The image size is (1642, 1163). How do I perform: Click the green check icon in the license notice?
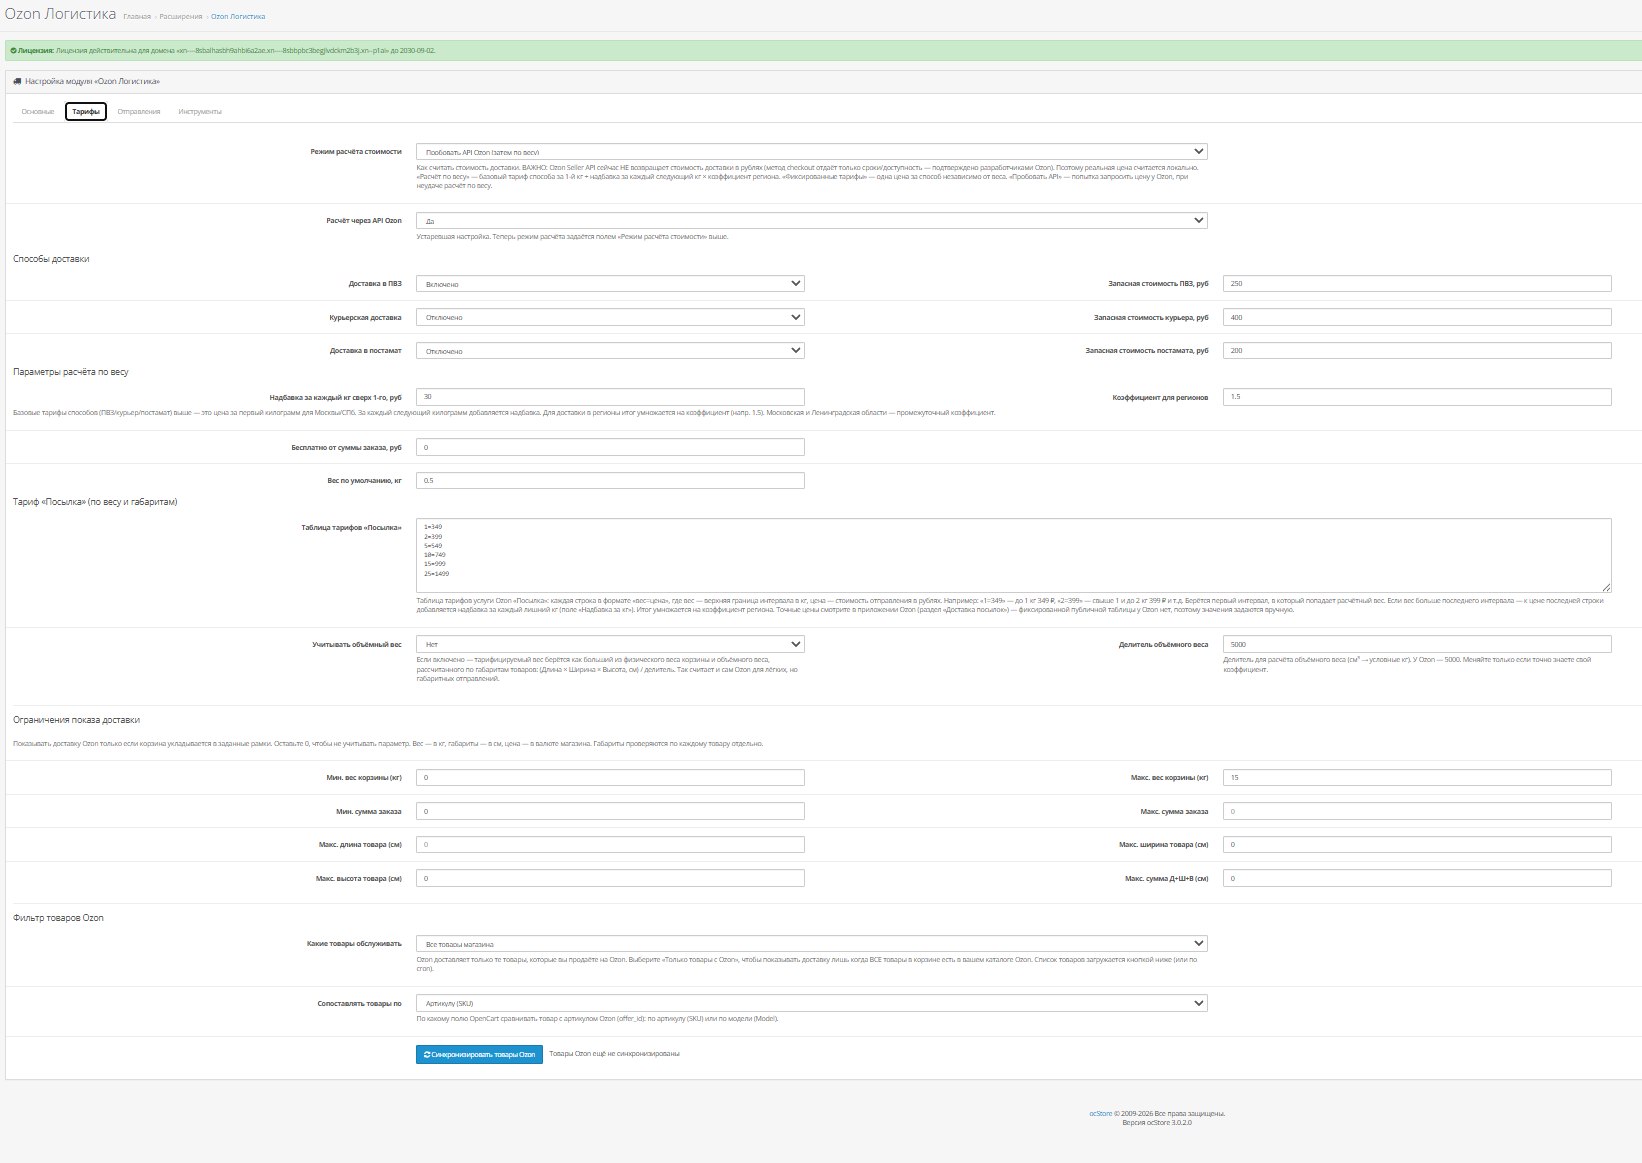click(13, 50)
